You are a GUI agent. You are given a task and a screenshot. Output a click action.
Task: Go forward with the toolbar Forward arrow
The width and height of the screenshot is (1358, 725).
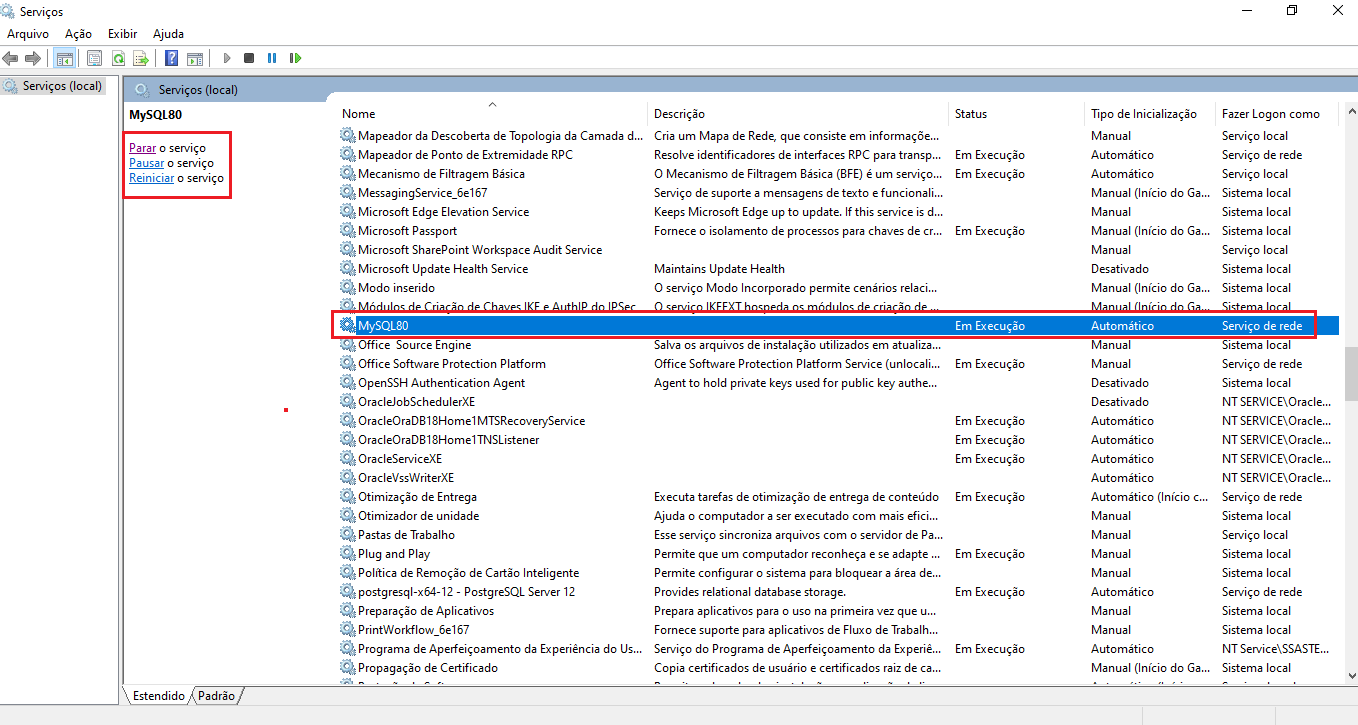33,58
